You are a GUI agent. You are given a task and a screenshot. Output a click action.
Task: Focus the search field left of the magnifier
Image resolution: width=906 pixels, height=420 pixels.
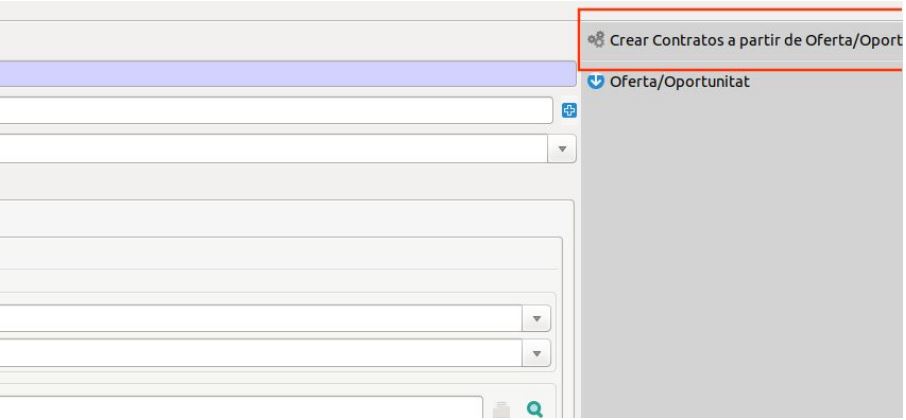[240, 408]
